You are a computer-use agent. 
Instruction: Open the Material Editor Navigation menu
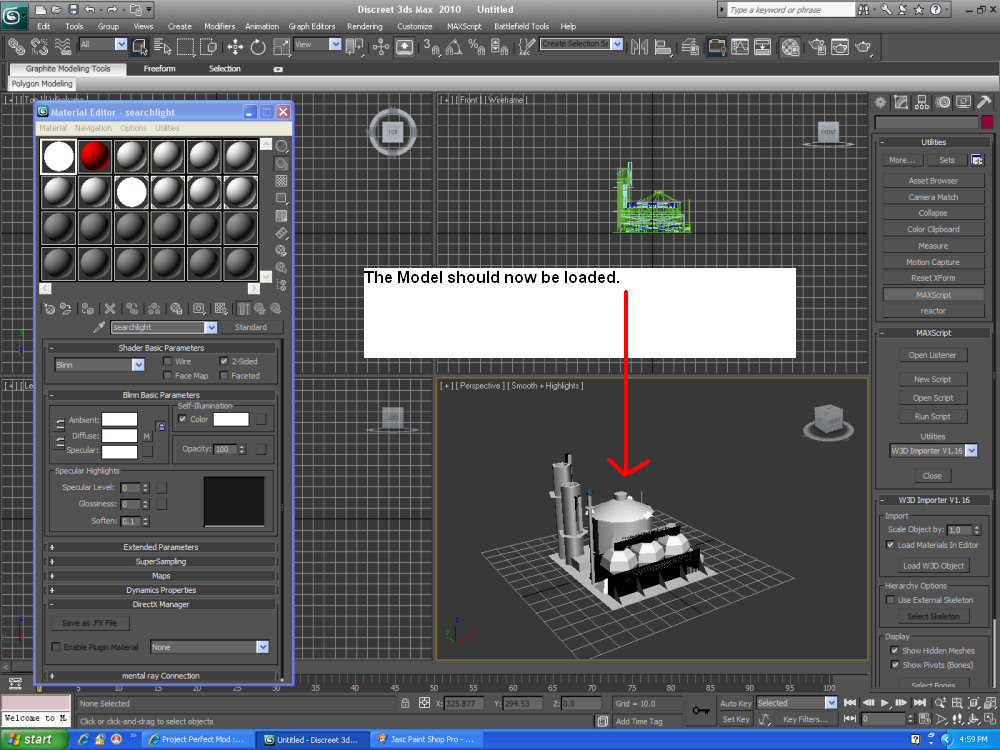(93, 128)
